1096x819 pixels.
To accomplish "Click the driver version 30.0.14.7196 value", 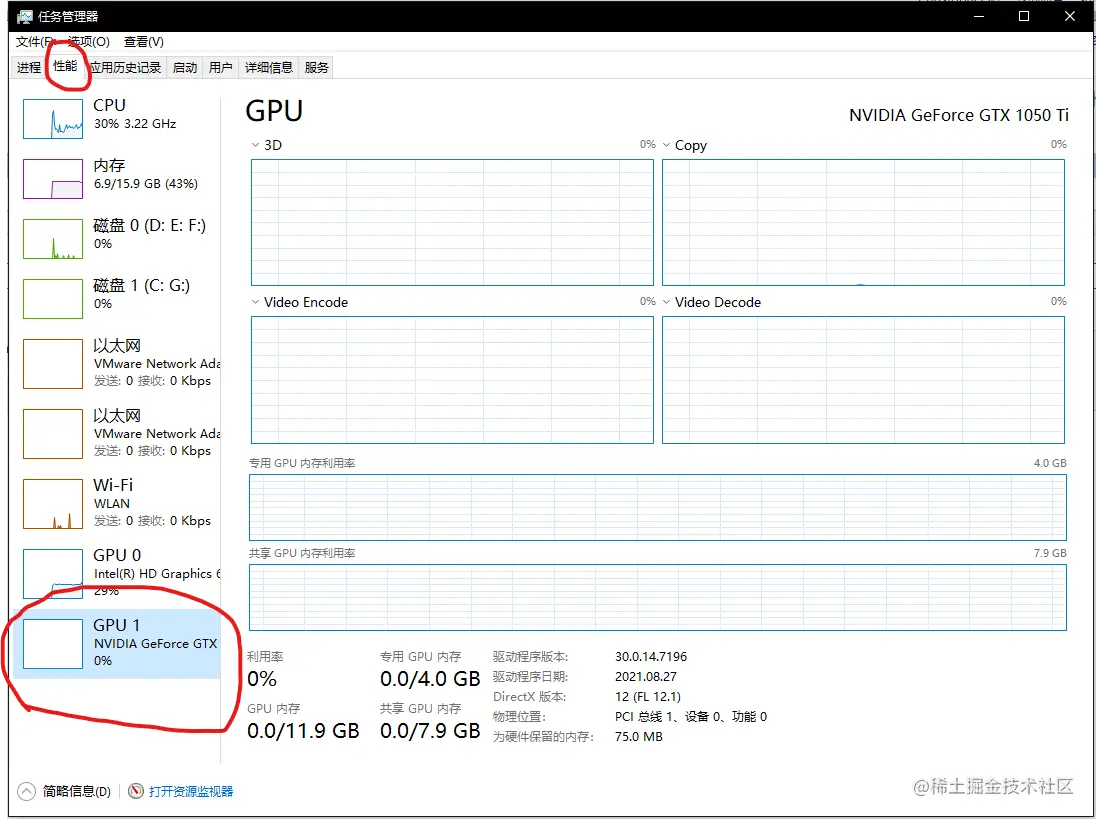I will pyautogui.click(x=651, y=656).
